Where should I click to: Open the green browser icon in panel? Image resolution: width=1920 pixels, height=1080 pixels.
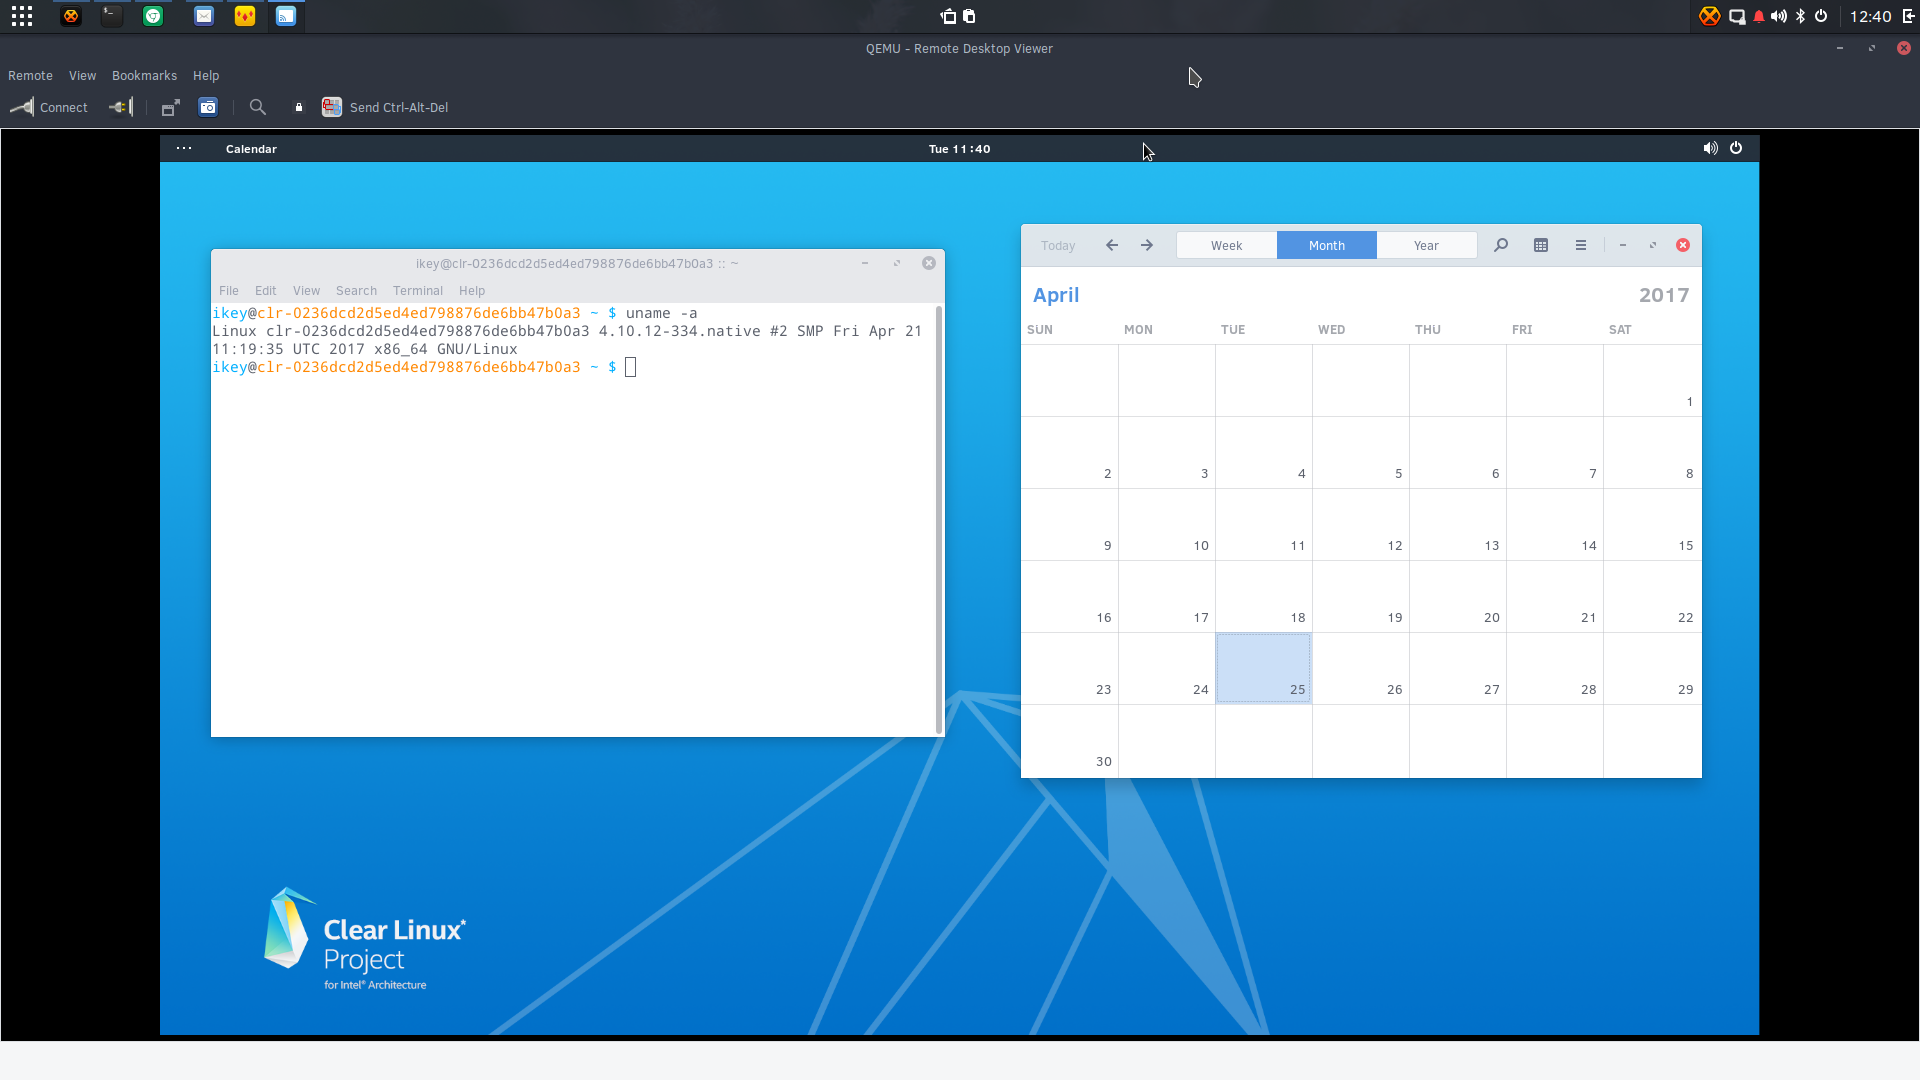pos(153,16)
